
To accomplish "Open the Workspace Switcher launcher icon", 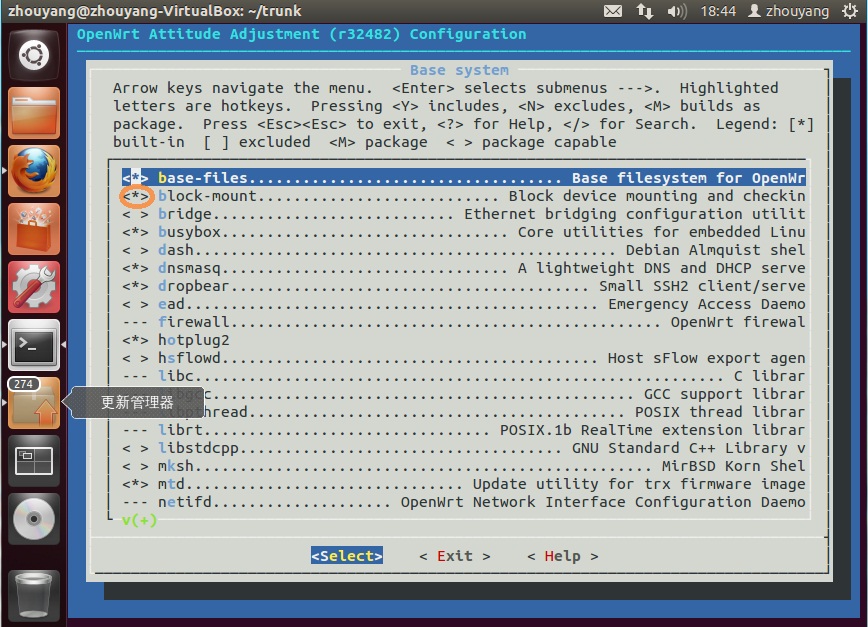I will pyautogui.click(x=34, y=462).
